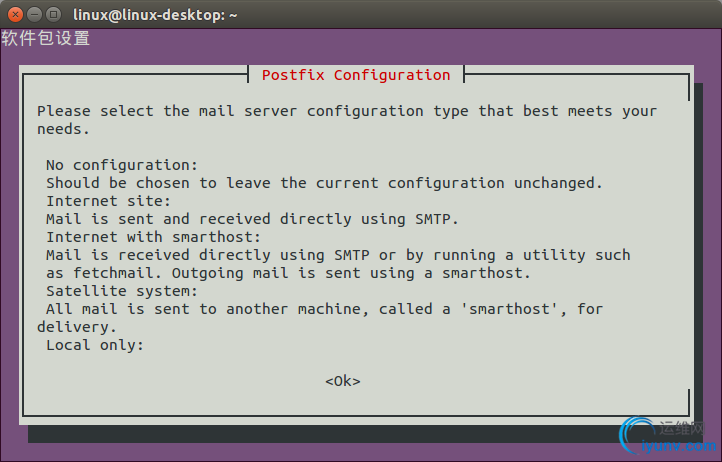Click the 'as fetchmail. Outgoing mail' line

288,273
